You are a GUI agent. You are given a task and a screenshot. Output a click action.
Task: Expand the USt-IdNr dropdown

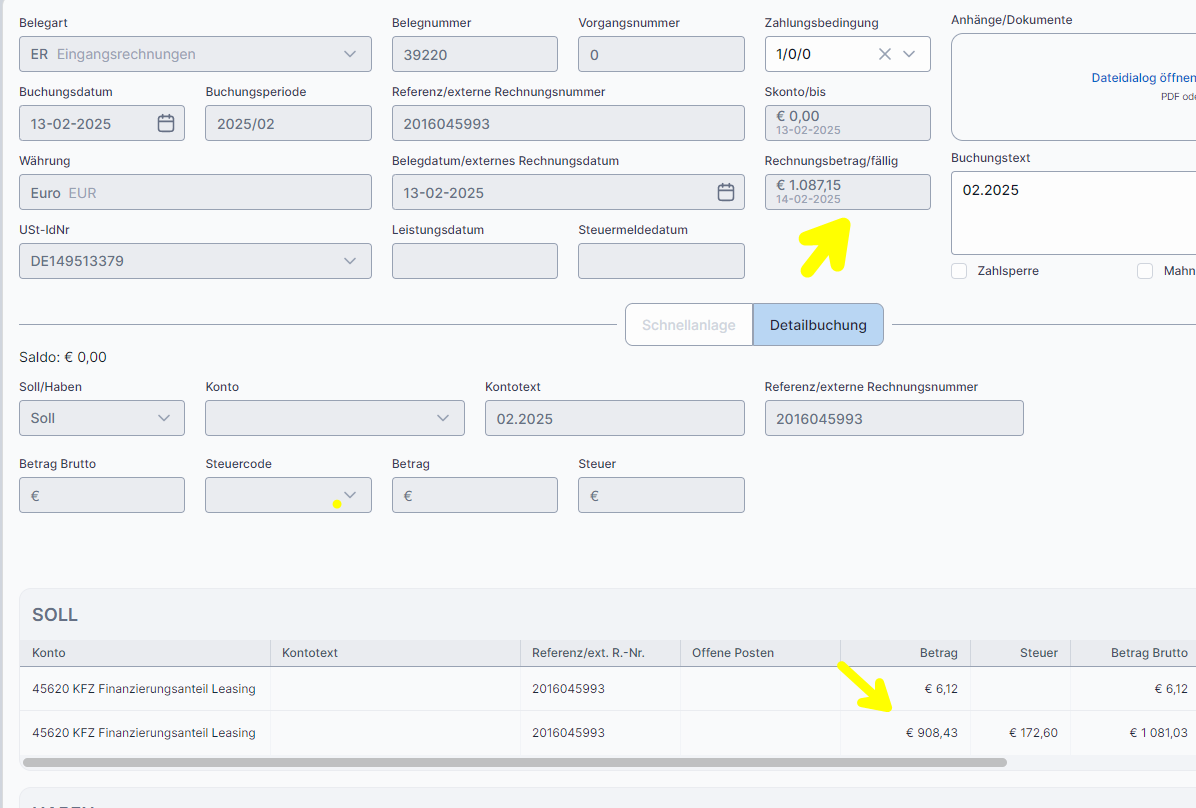click(x=349, y=261)
